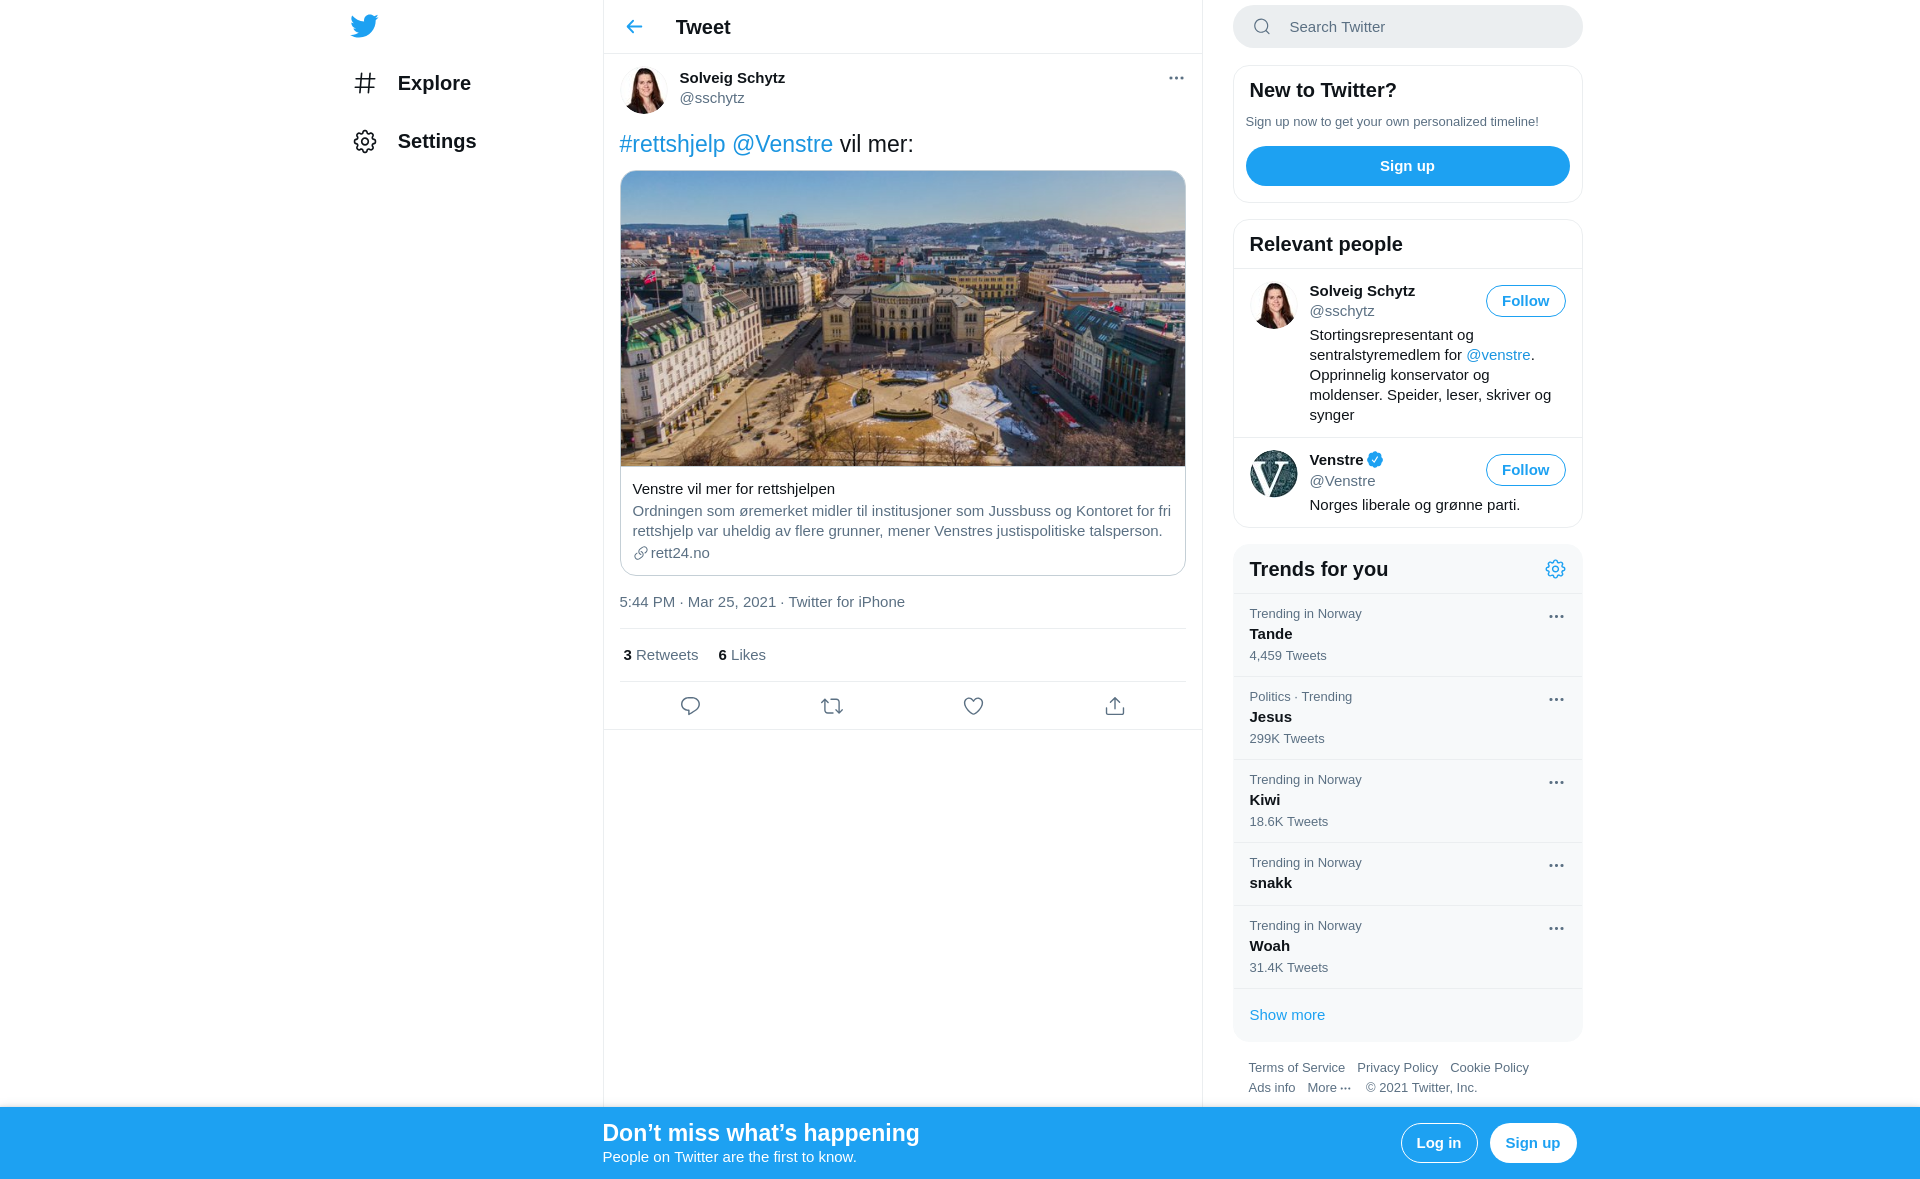Image resolution: width=1920 pixels, height=1179 pixels.
Task: Open the #rettshjelp hashtag link
Action: pyautogui.click(x=672, y=144)
